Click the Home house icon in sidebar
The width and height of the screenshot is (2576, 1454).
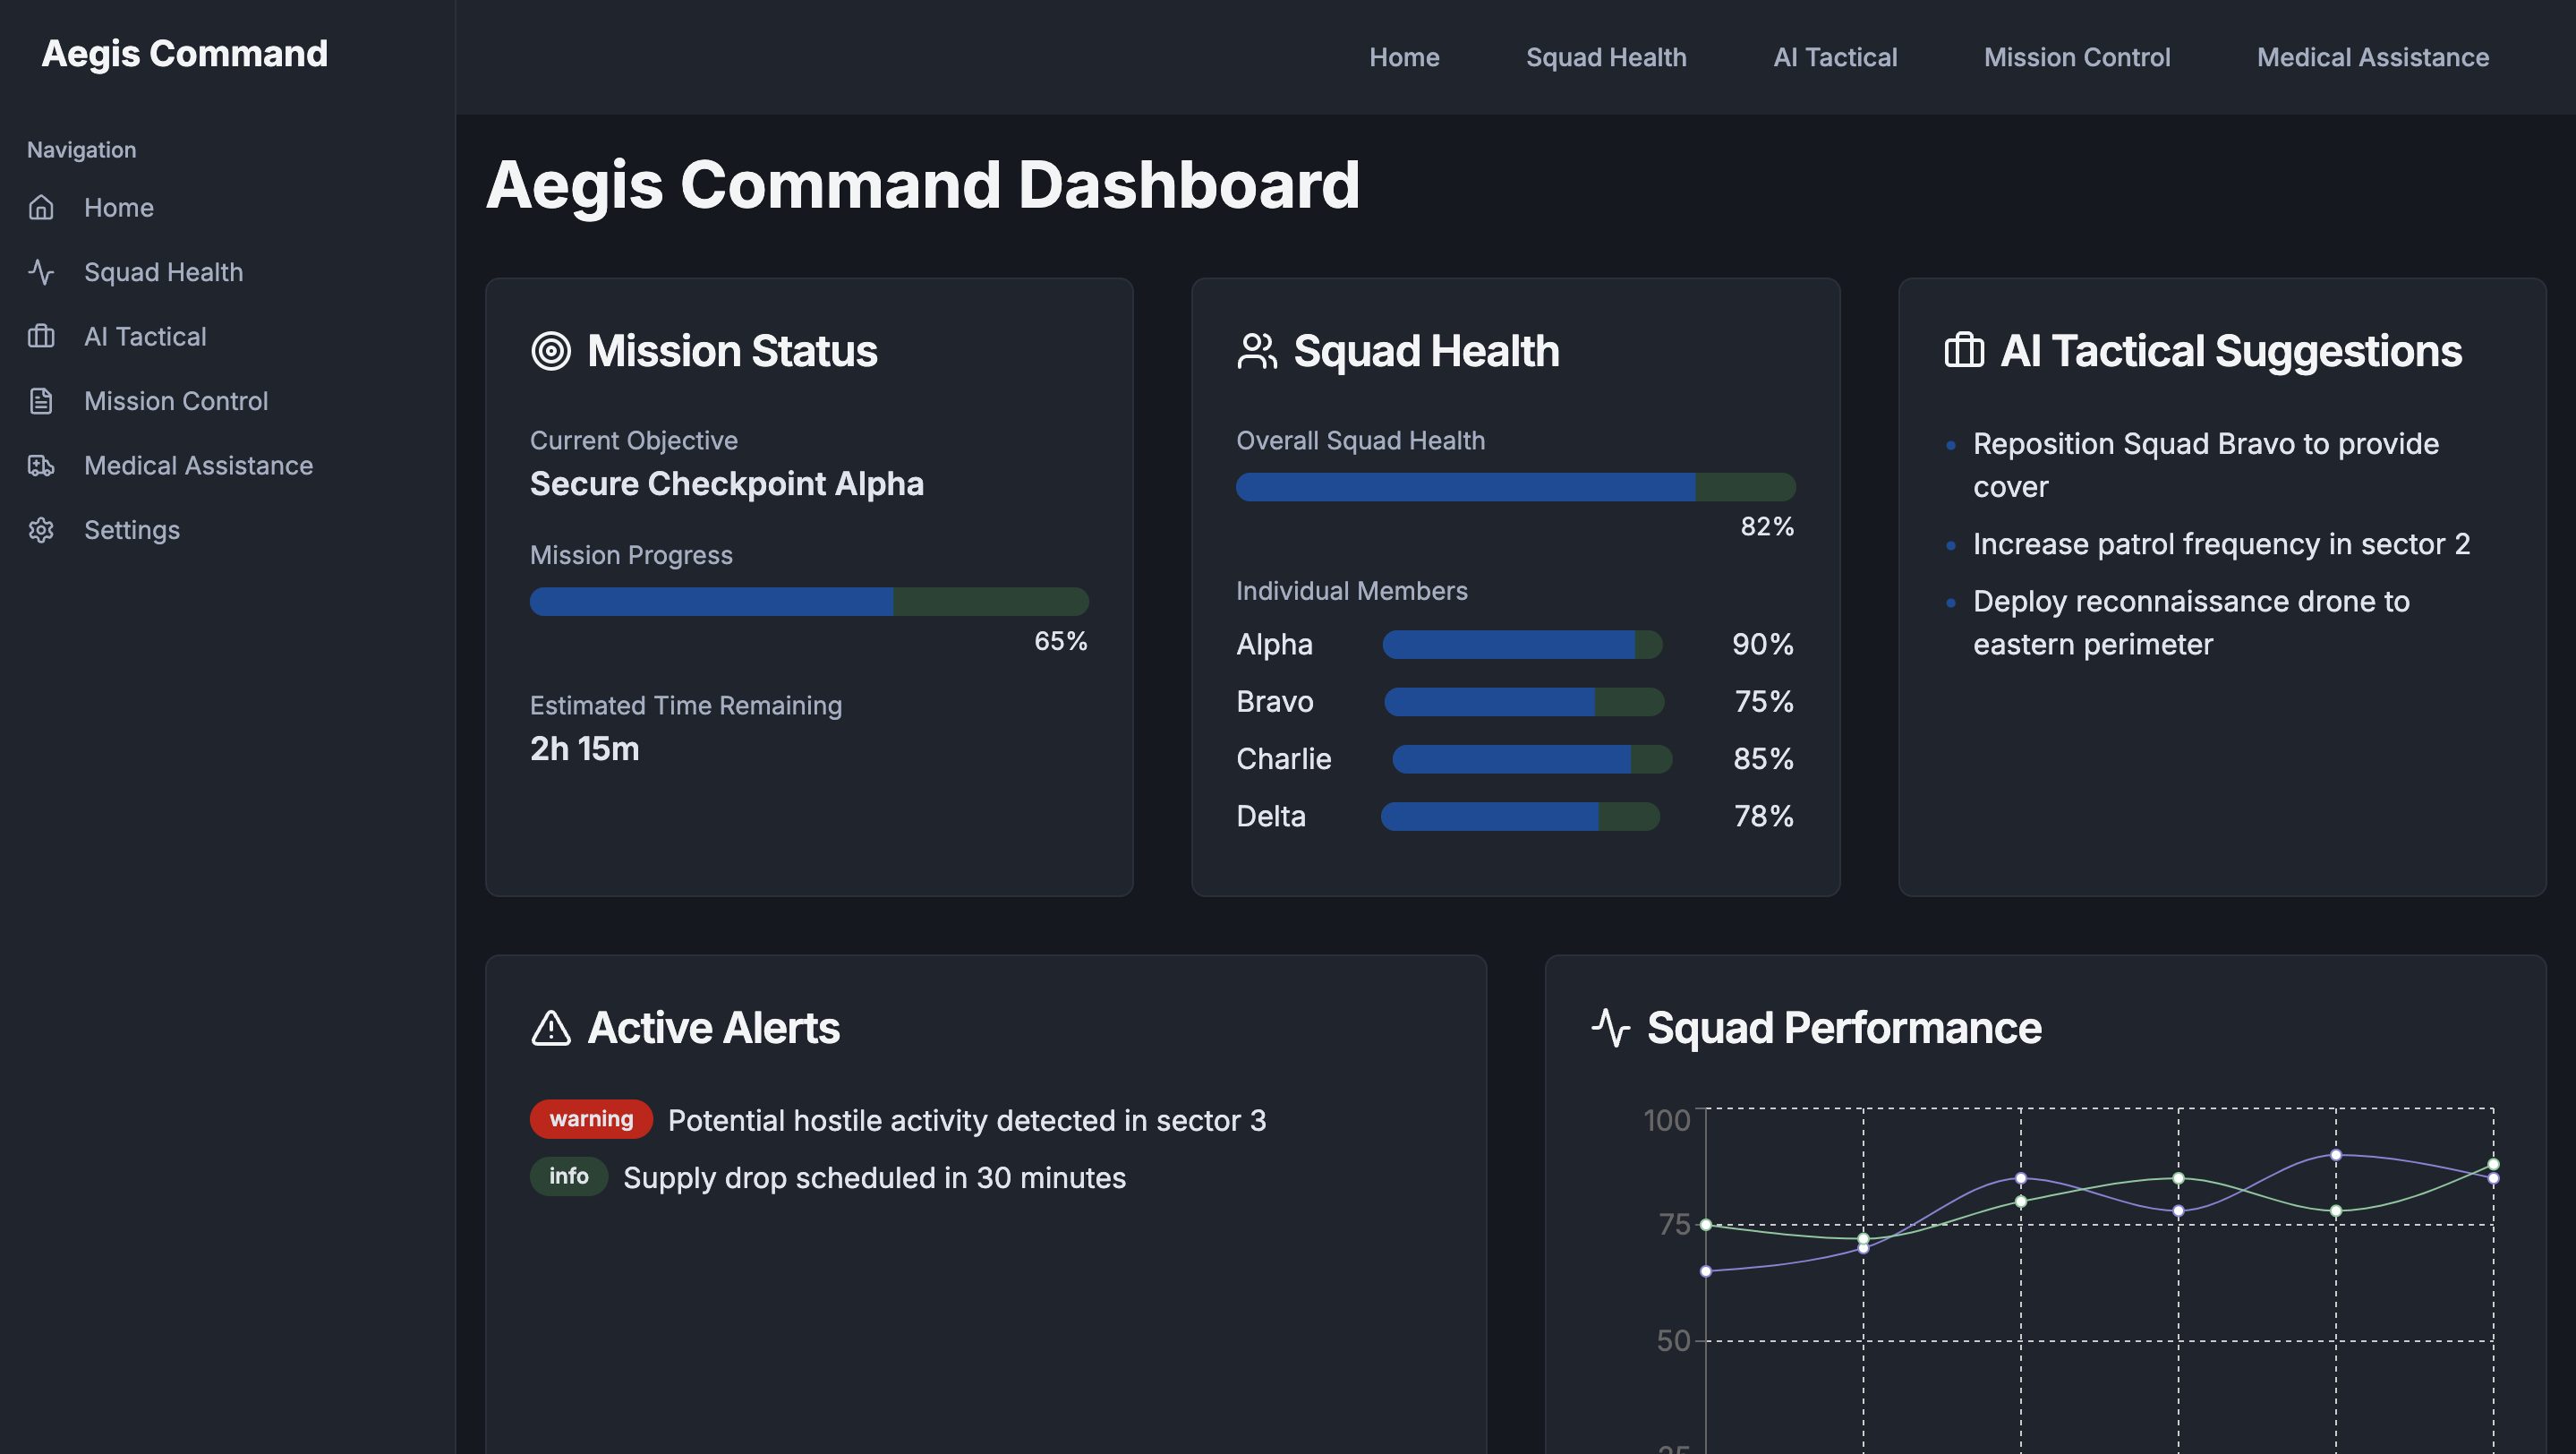pyautogui.click(x=41, y=207)
